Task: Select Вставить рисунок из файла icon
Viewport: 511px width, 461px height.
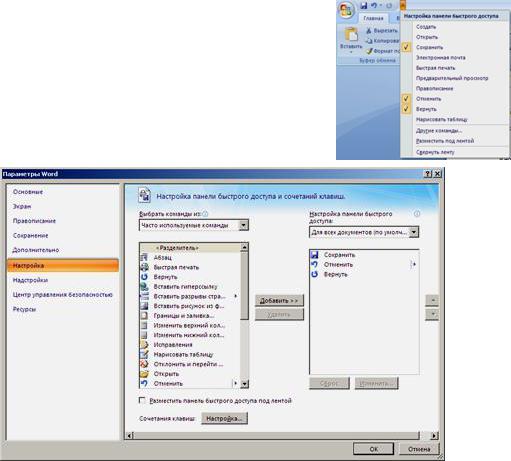Action: (x=144, y=306)
